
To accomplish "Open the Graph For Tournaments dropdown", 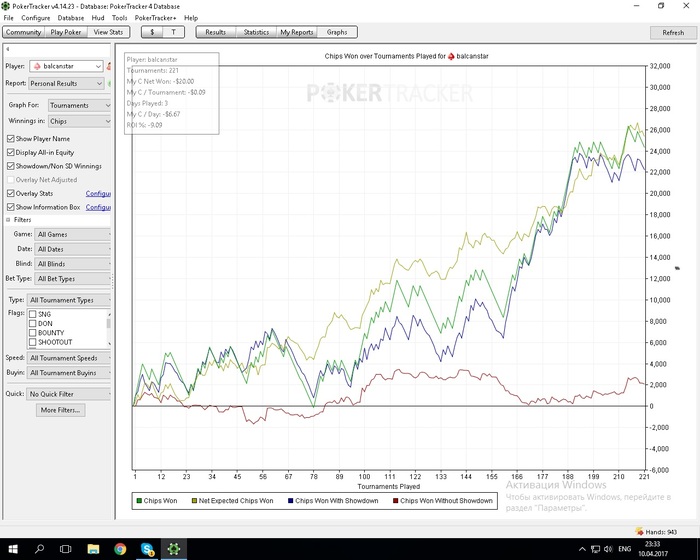I will click(79, 105).
